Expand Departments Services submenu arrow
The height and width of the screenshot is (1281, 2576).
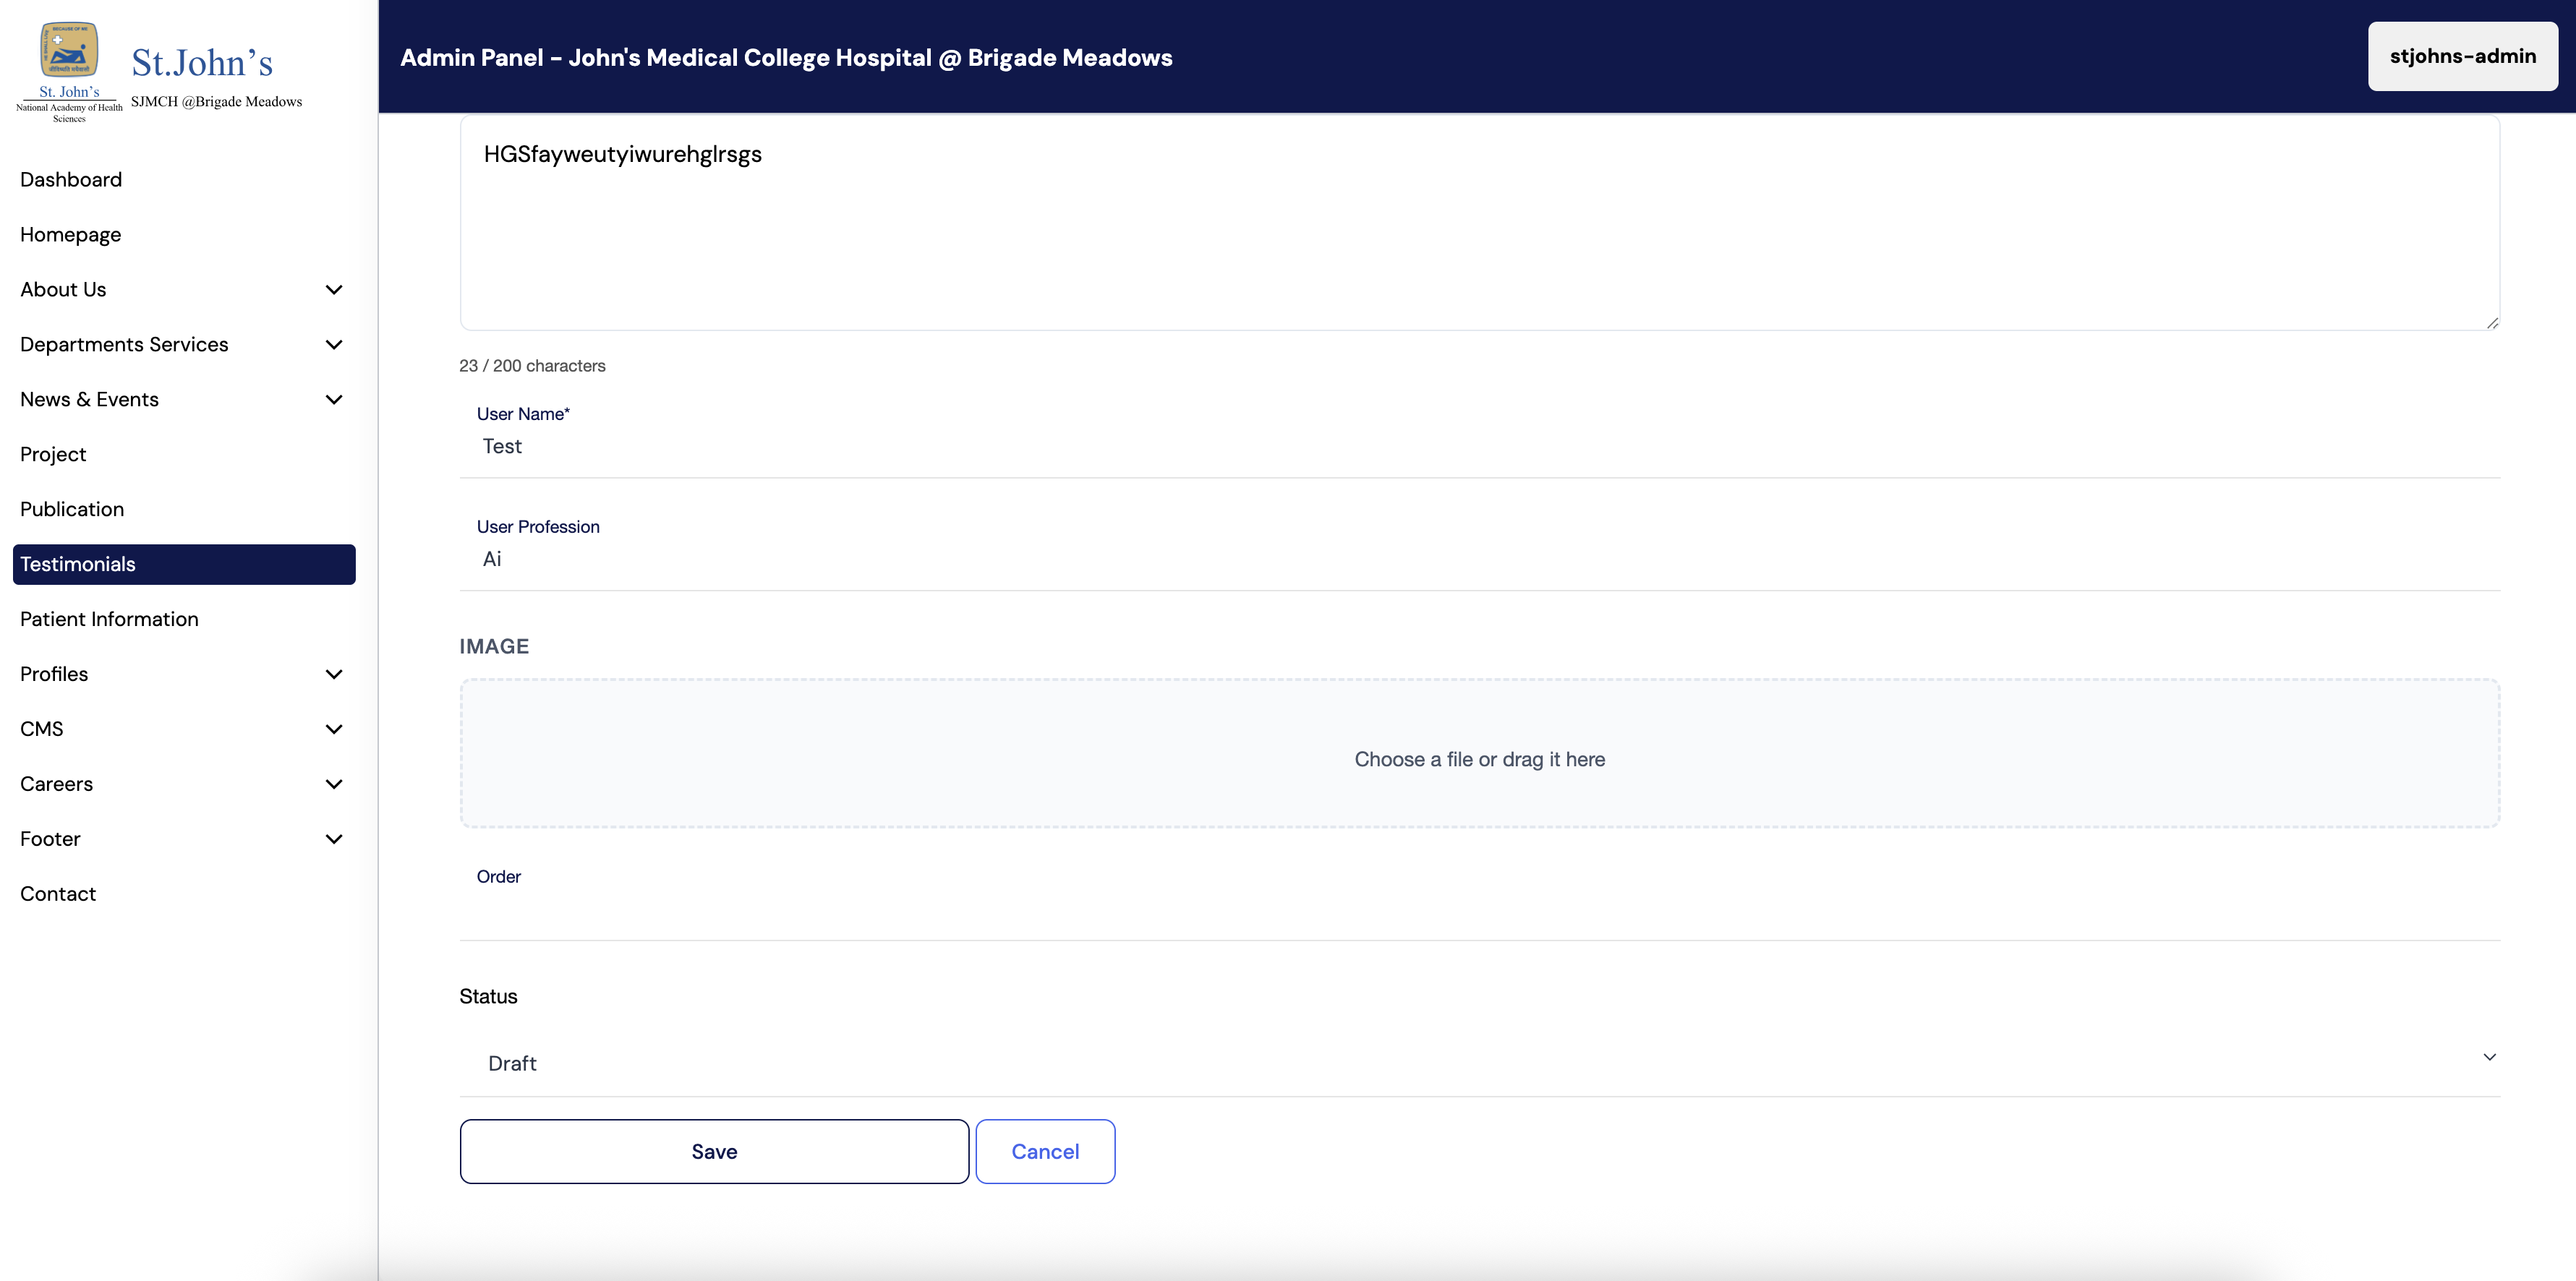pyautogui.click(x=334, y=345)
